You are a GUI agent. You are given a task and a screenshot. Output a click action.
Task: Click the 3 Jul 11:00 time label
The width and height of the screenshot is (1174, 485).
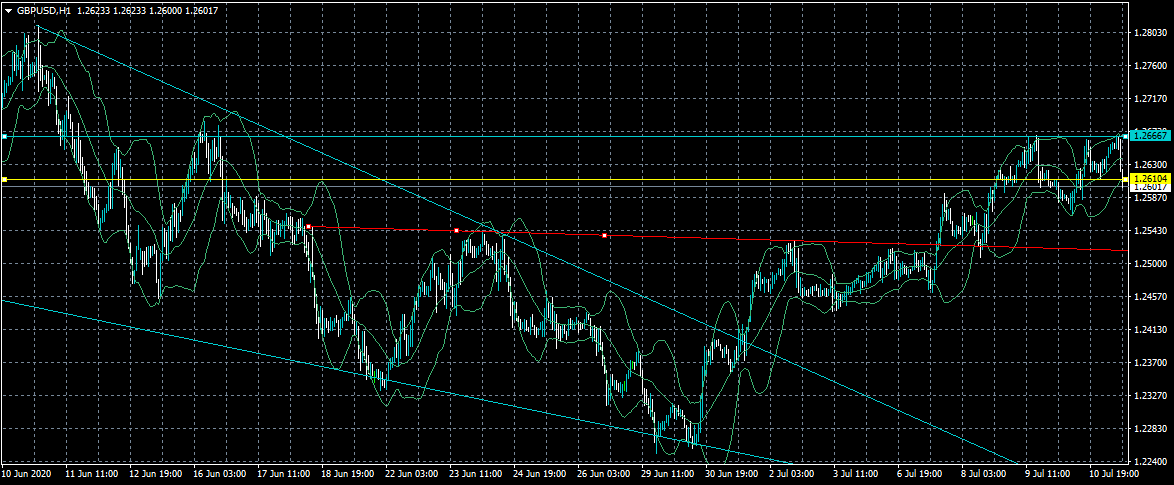coord(854,474)
